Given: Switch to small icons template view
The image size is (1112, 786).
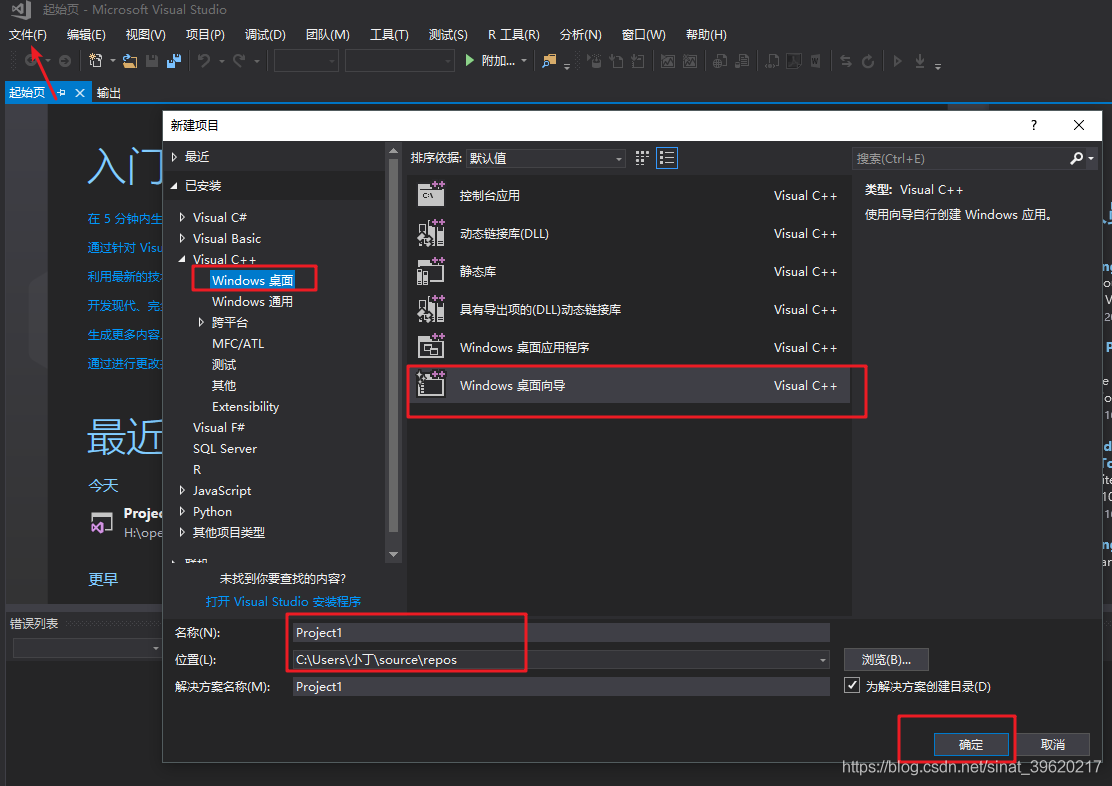Looking at the screenshot, I should point(641,157).
